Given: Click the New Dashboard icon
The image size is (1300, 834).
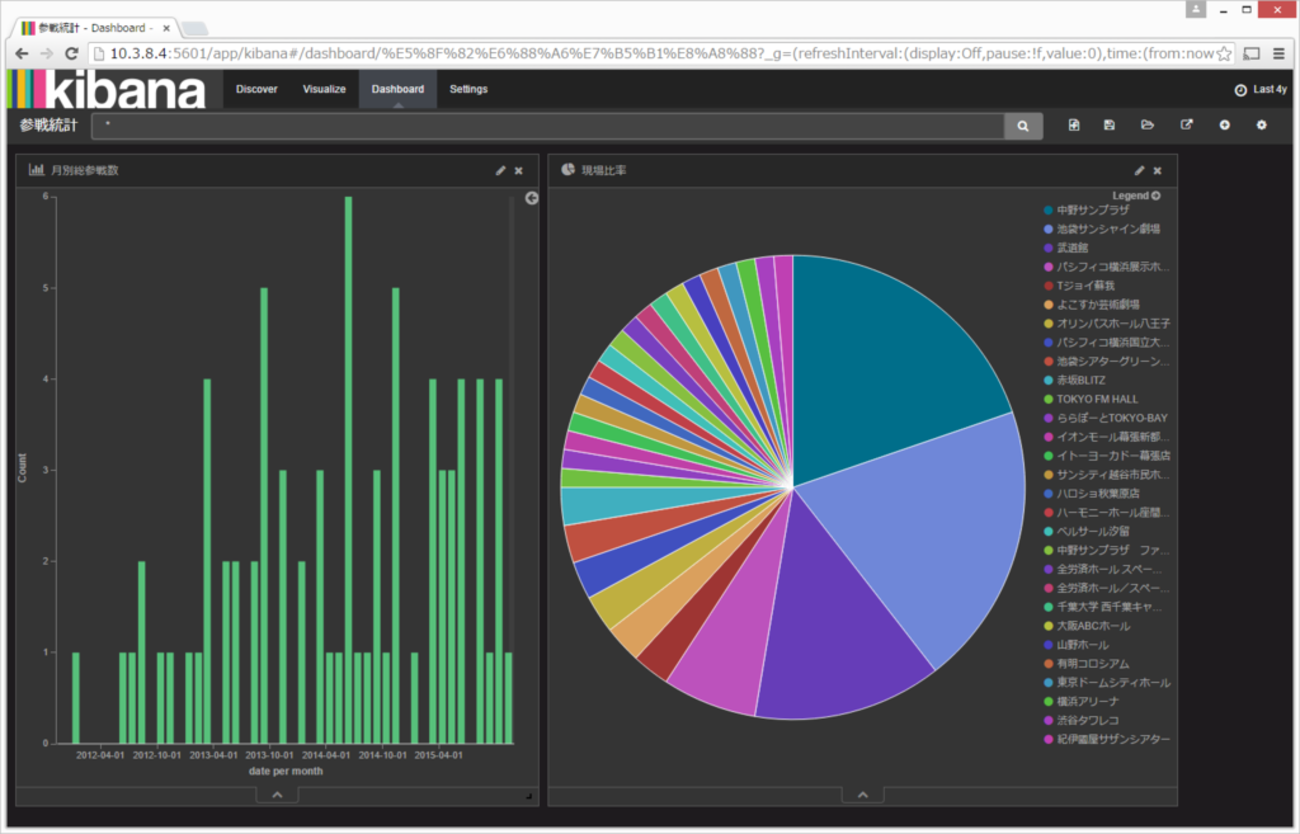Looking at the screenshot, I should click(x=1073, y=125).
